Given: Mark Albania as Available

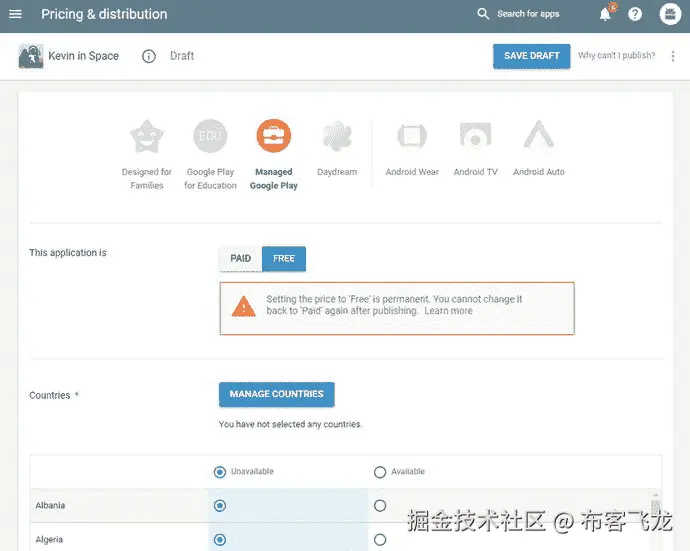Looking at the screenshot, I should (380, 506).
